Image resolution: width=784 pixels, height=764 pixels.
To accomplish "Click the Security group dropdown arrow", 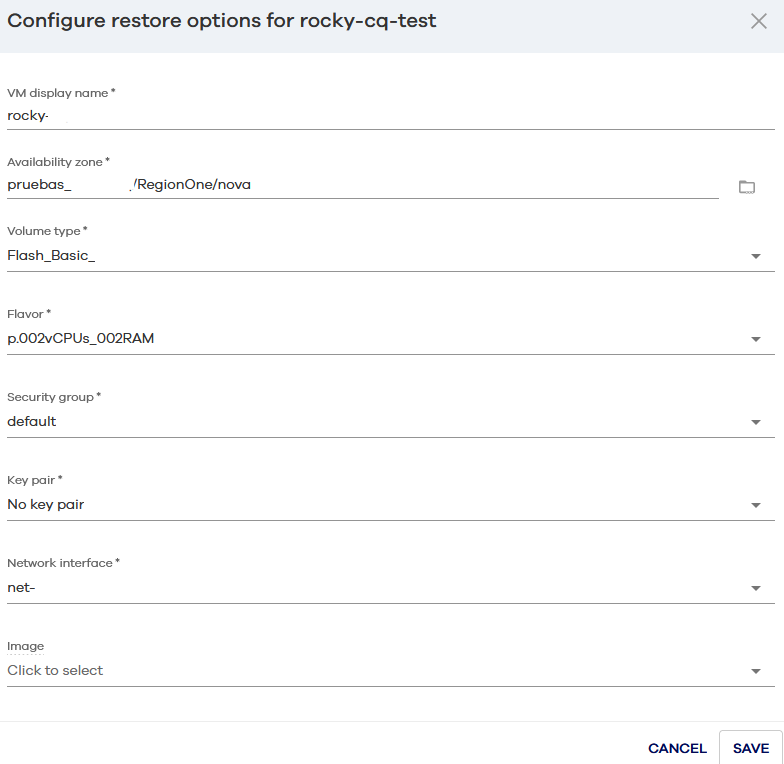I will point(756,422).
